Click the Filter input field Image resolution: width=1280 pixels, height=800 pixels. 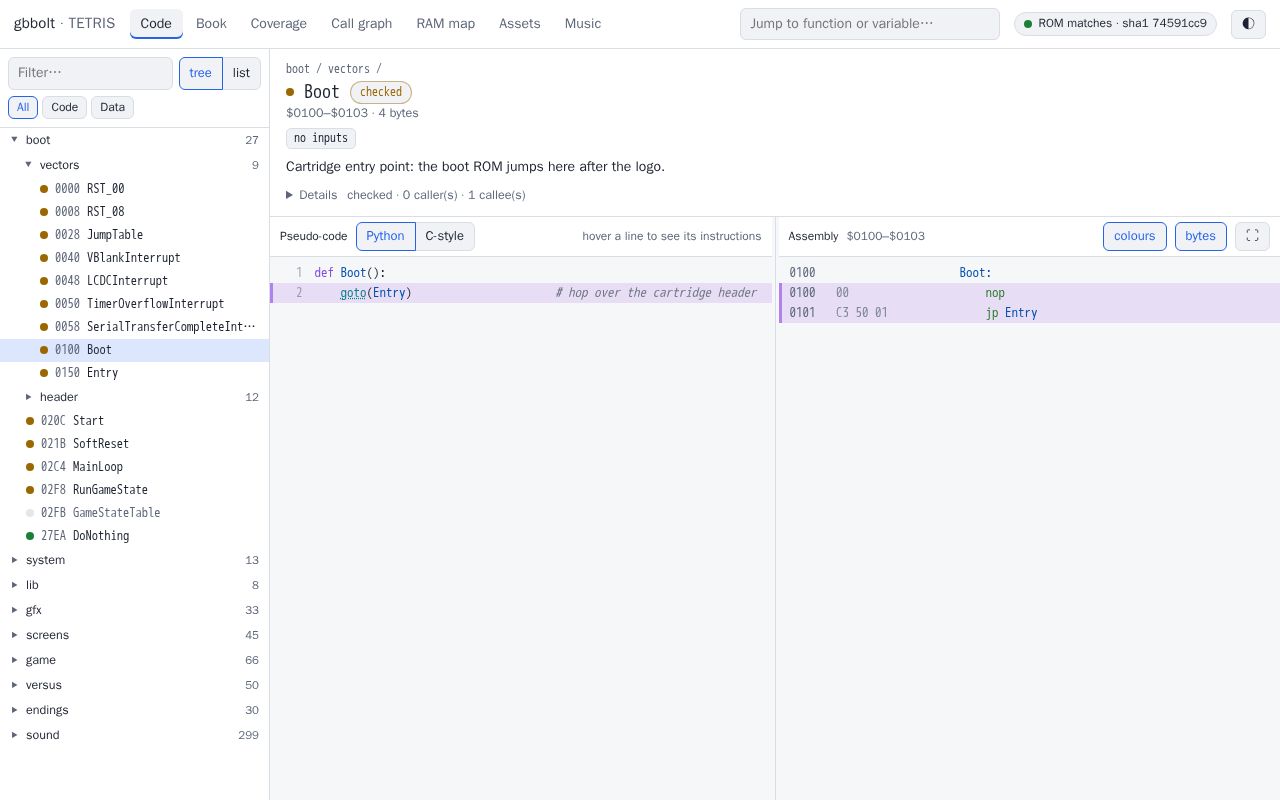click(91, 73)
